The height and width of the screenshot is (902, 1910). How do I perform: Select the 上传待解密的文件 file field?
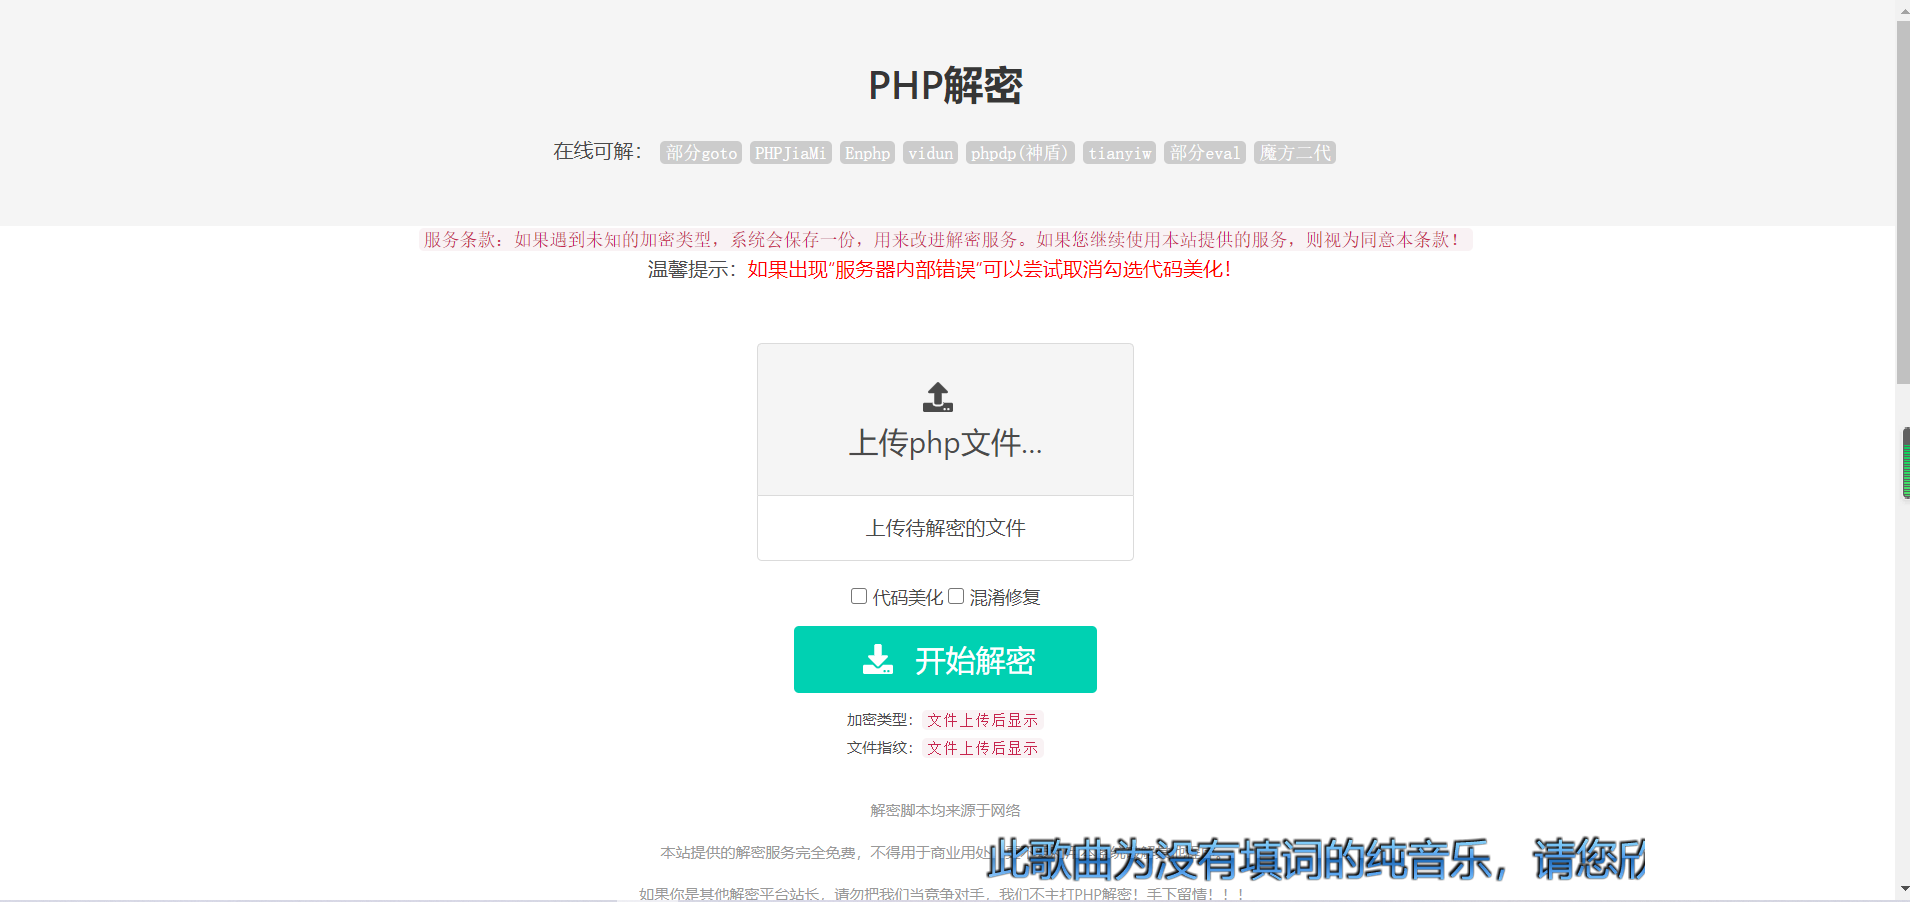tap(945, 528)
